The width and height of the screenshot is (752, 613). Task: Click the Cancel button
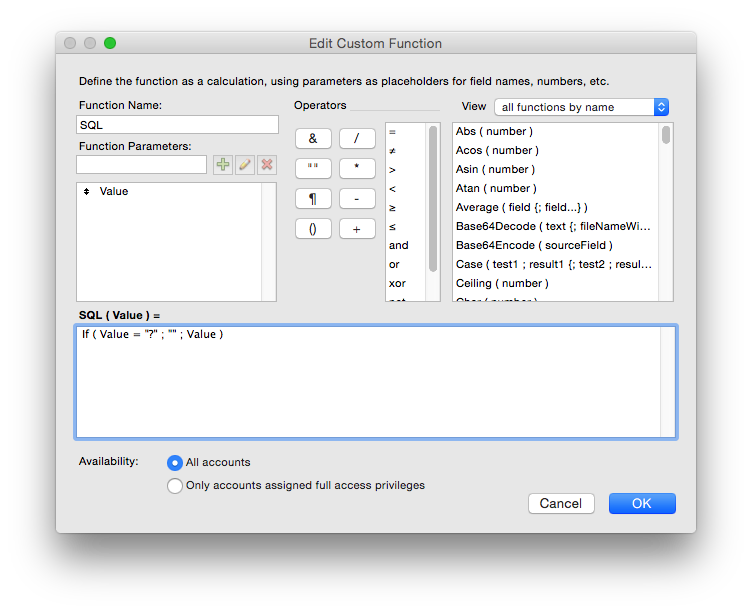(561, 503)
